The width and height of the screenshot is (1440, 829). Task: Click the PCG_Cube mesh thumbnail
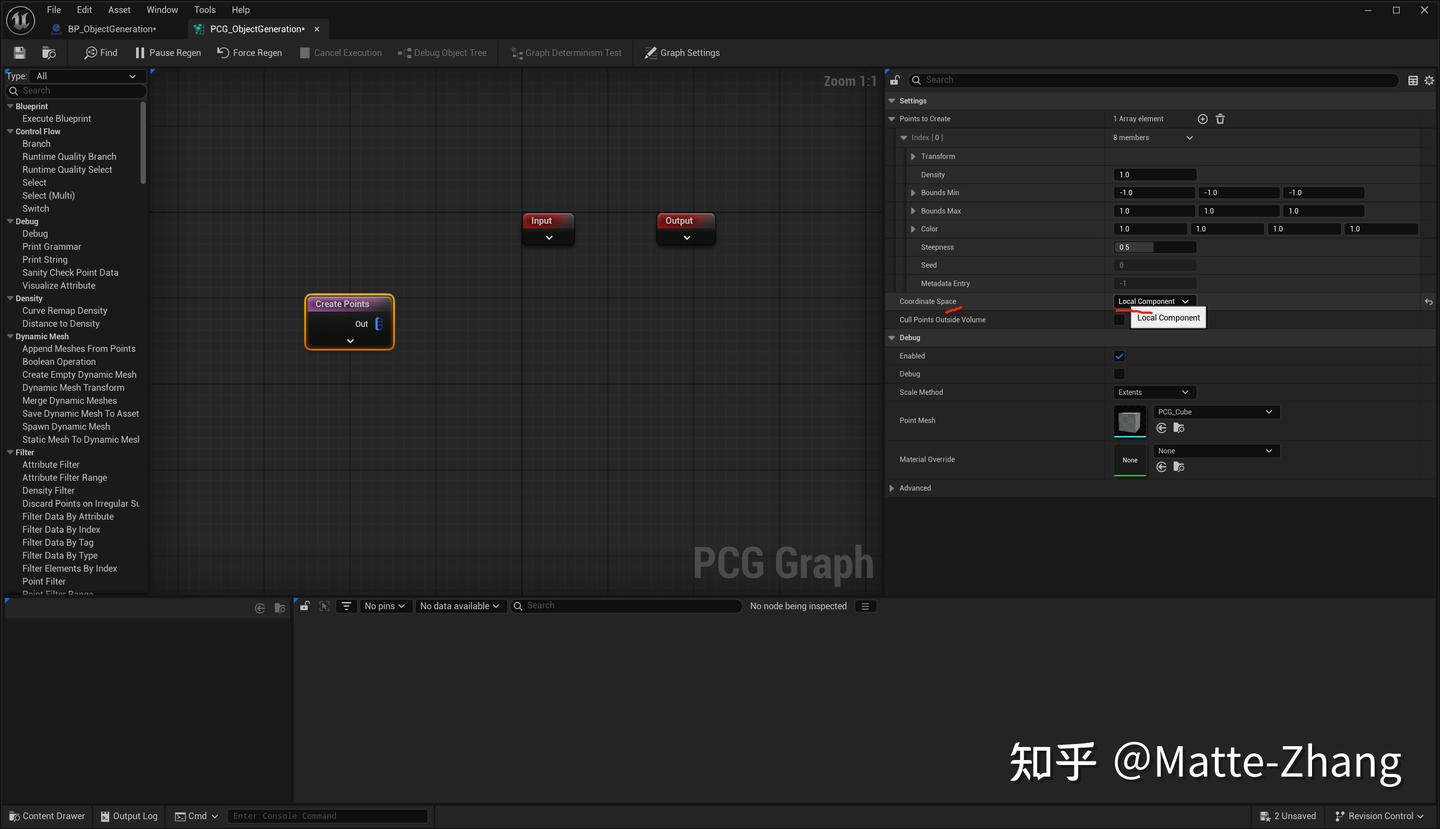(x=1129, y=421)
